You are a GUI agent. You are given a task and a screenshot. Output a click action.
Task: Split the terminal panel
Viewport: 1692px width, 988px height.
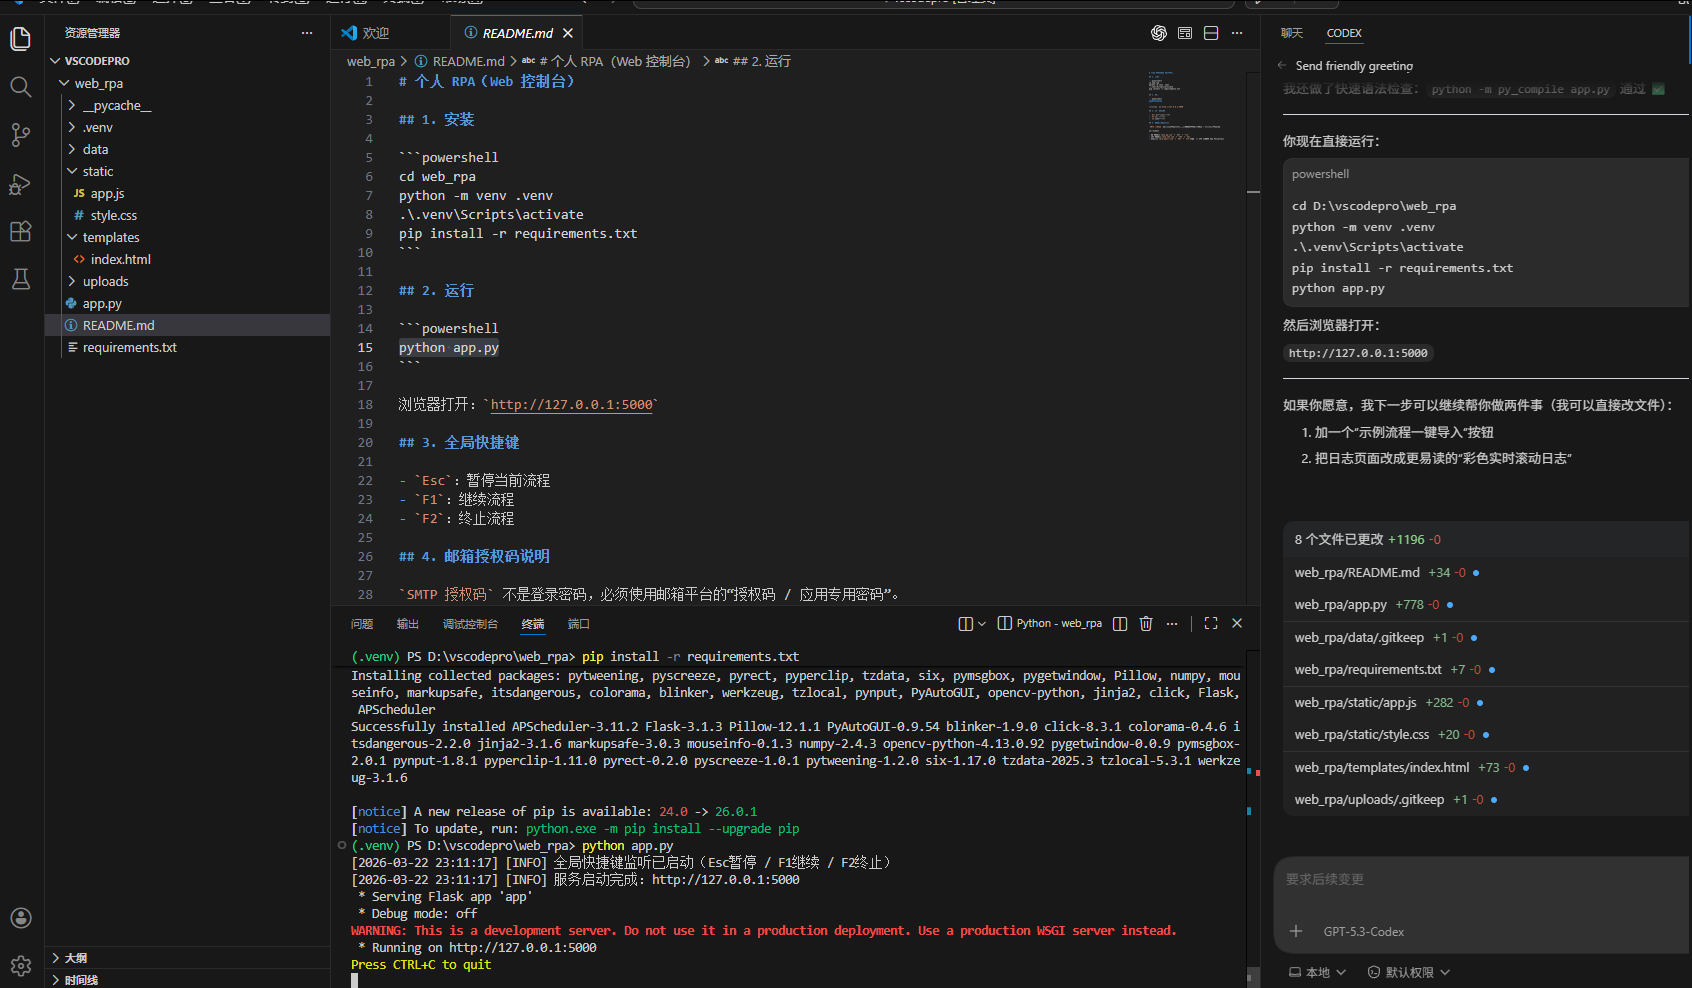point(1120,623)
